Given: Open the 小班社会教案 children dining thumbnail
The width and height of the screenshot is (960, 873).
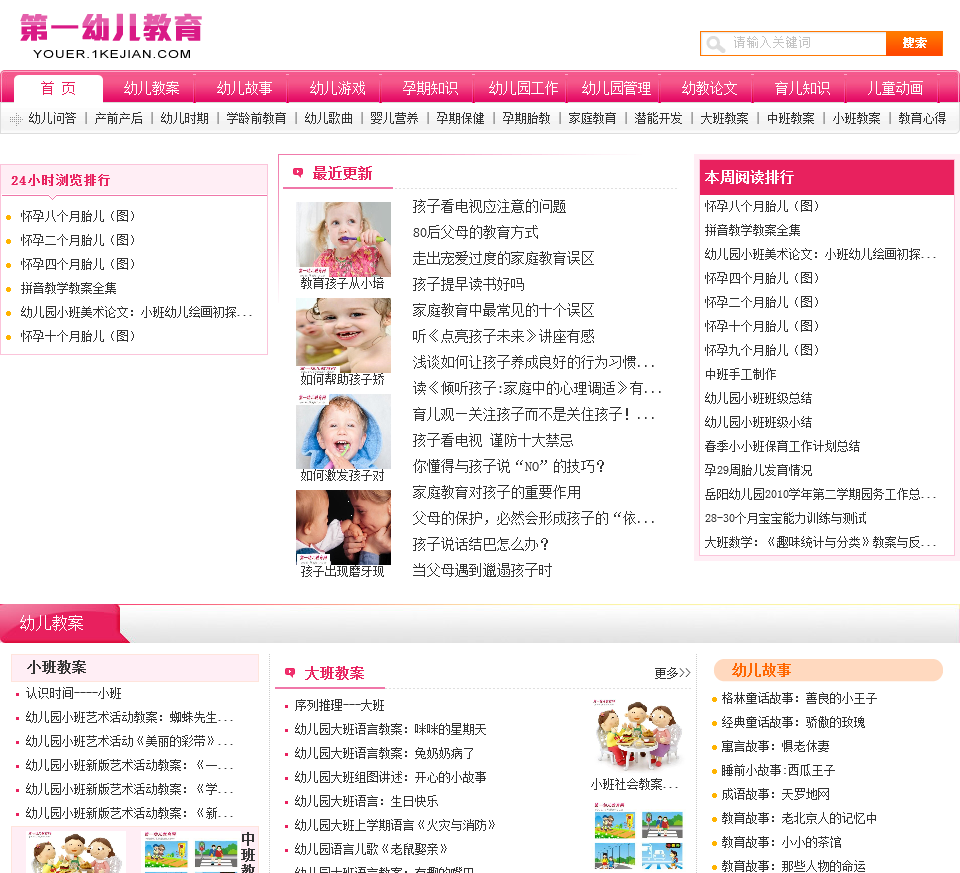Looking at the screenshot, I should pos(638,737).
